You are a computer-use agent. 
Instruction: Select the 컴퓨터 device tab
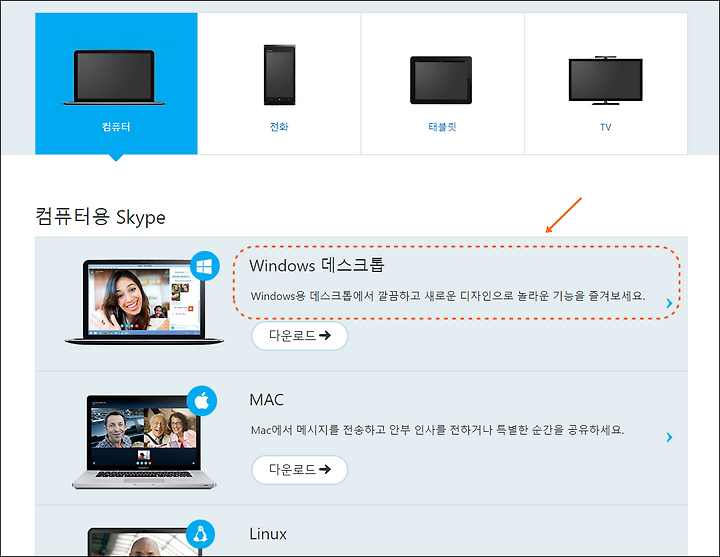(116, 84)
